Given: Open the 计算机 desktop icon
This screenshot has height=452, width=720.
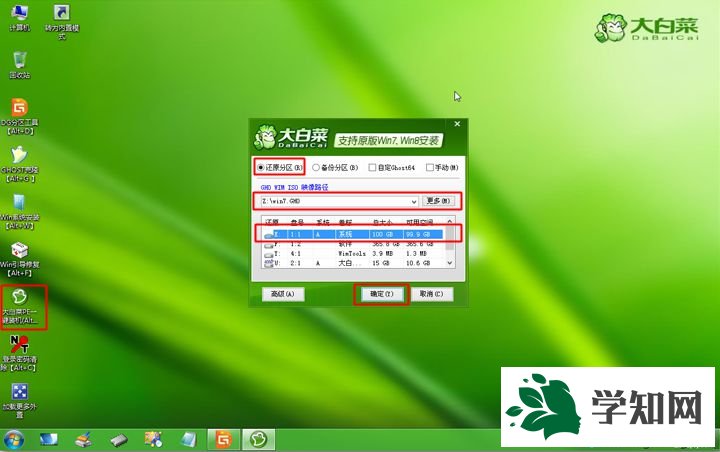Looking at the screenshot, I should 20,15.
